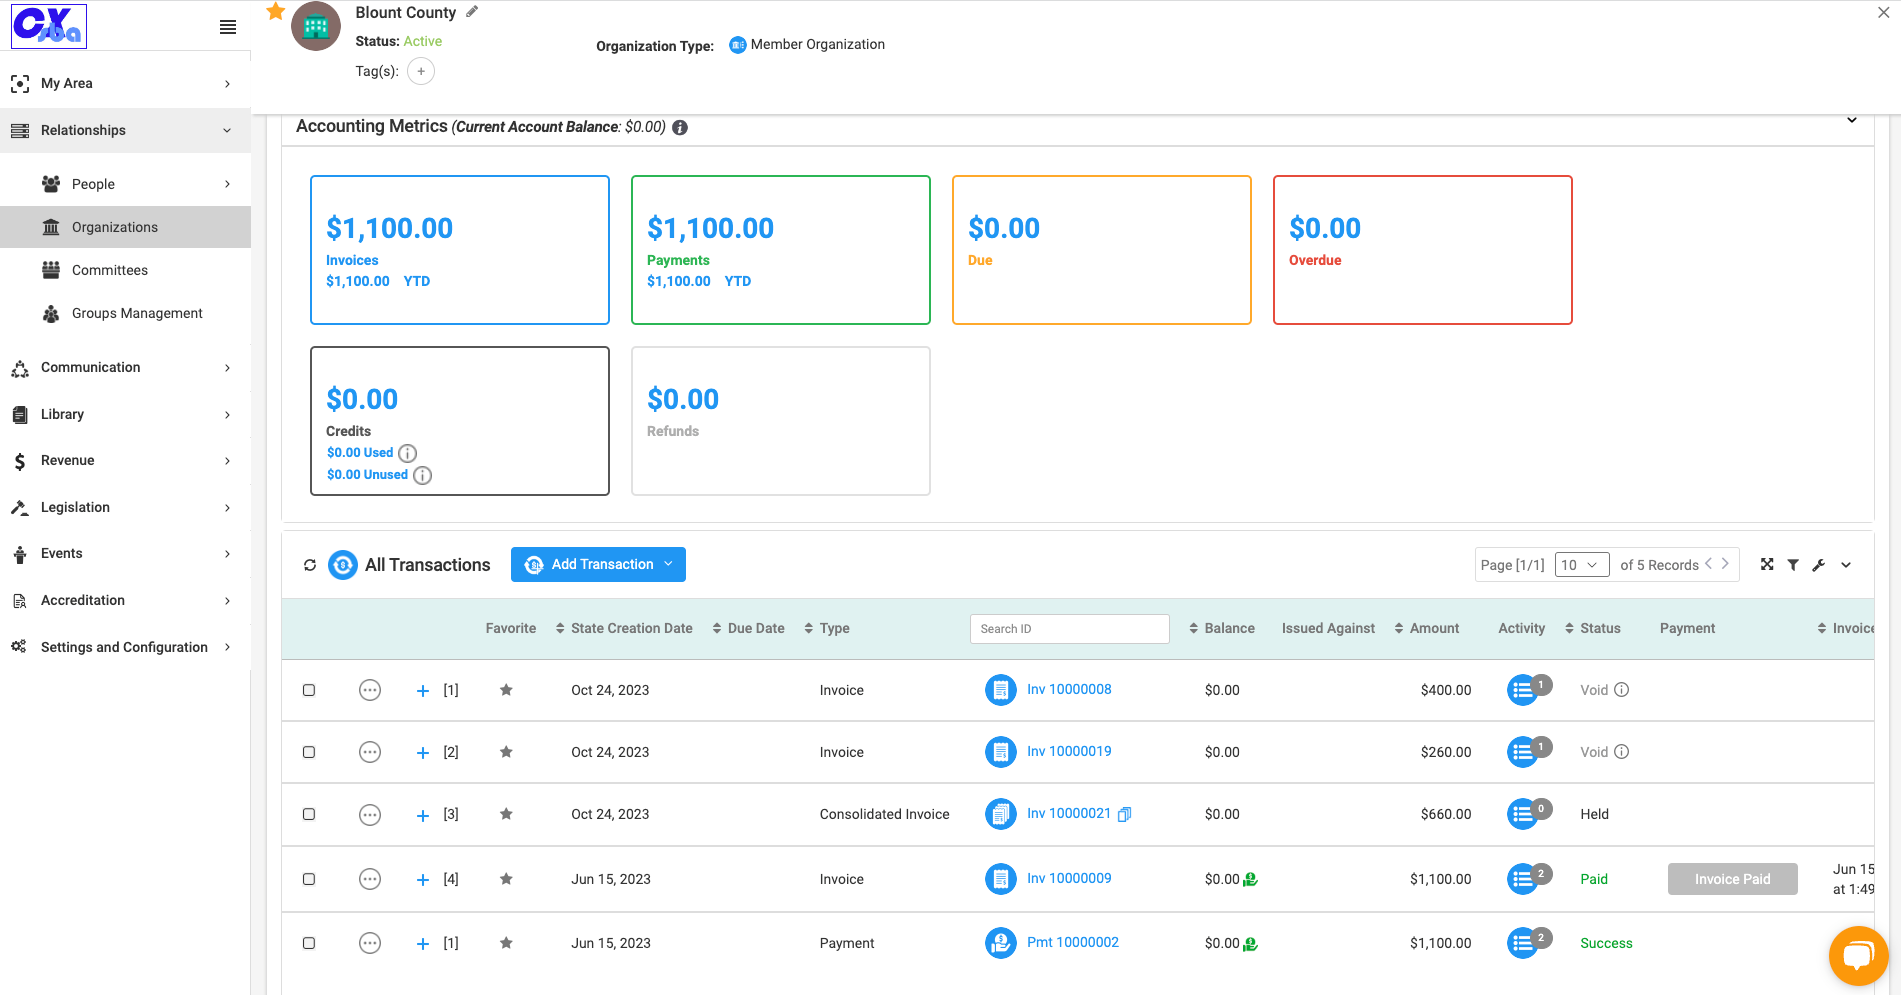This screenshot has height=995, width=1901.
Task: Open Revenue menu
Action: point(125,460)
